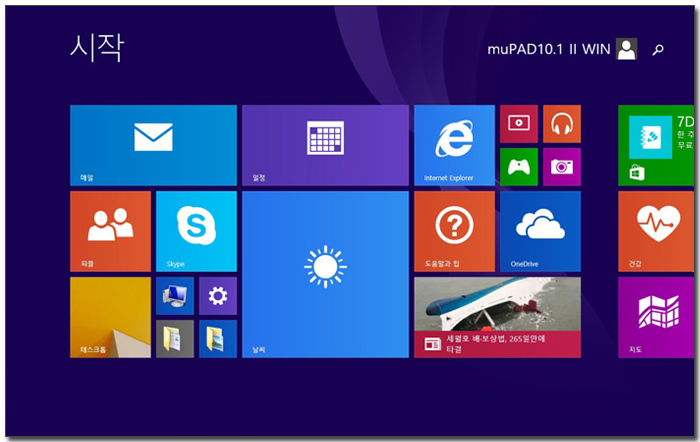Open the Games controller tile
This screenshot has height=442, width=700.
(519, 167)
